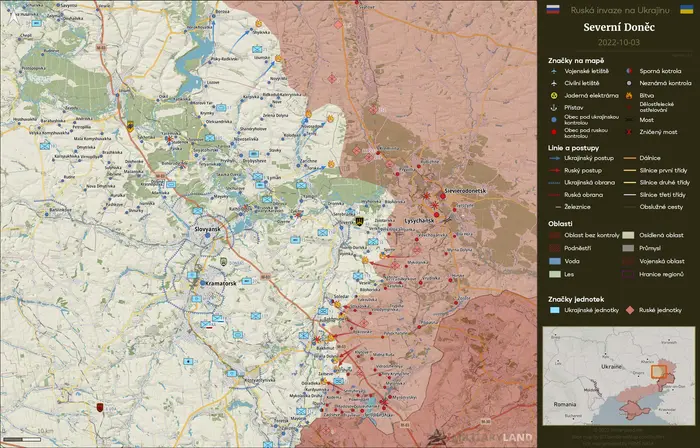Click the Ruské jednotky red diamond symbol

tap(629, 310)
